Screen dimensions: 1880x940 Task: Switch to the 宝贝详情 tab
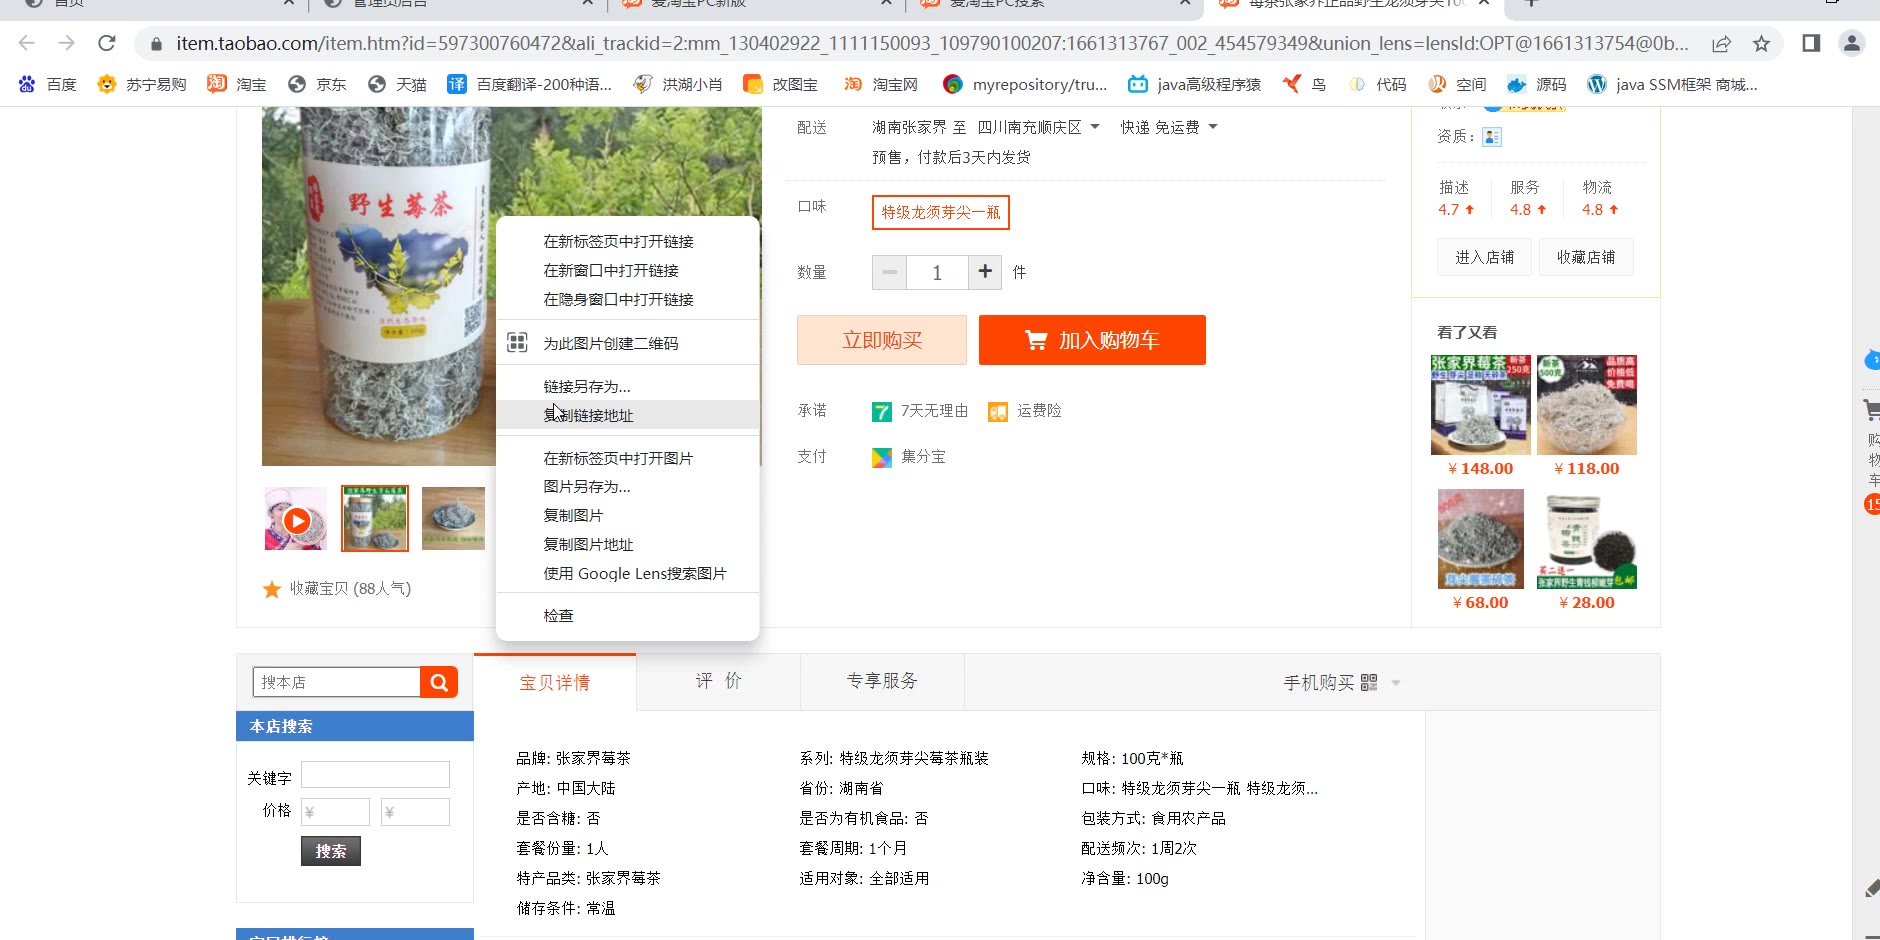tap(555, 682)
